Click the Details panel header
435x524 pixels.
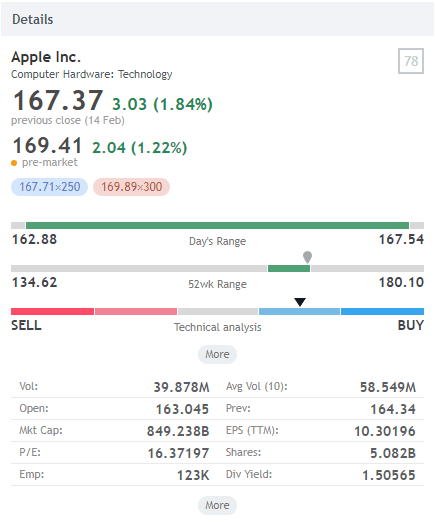tap(217, 19)
